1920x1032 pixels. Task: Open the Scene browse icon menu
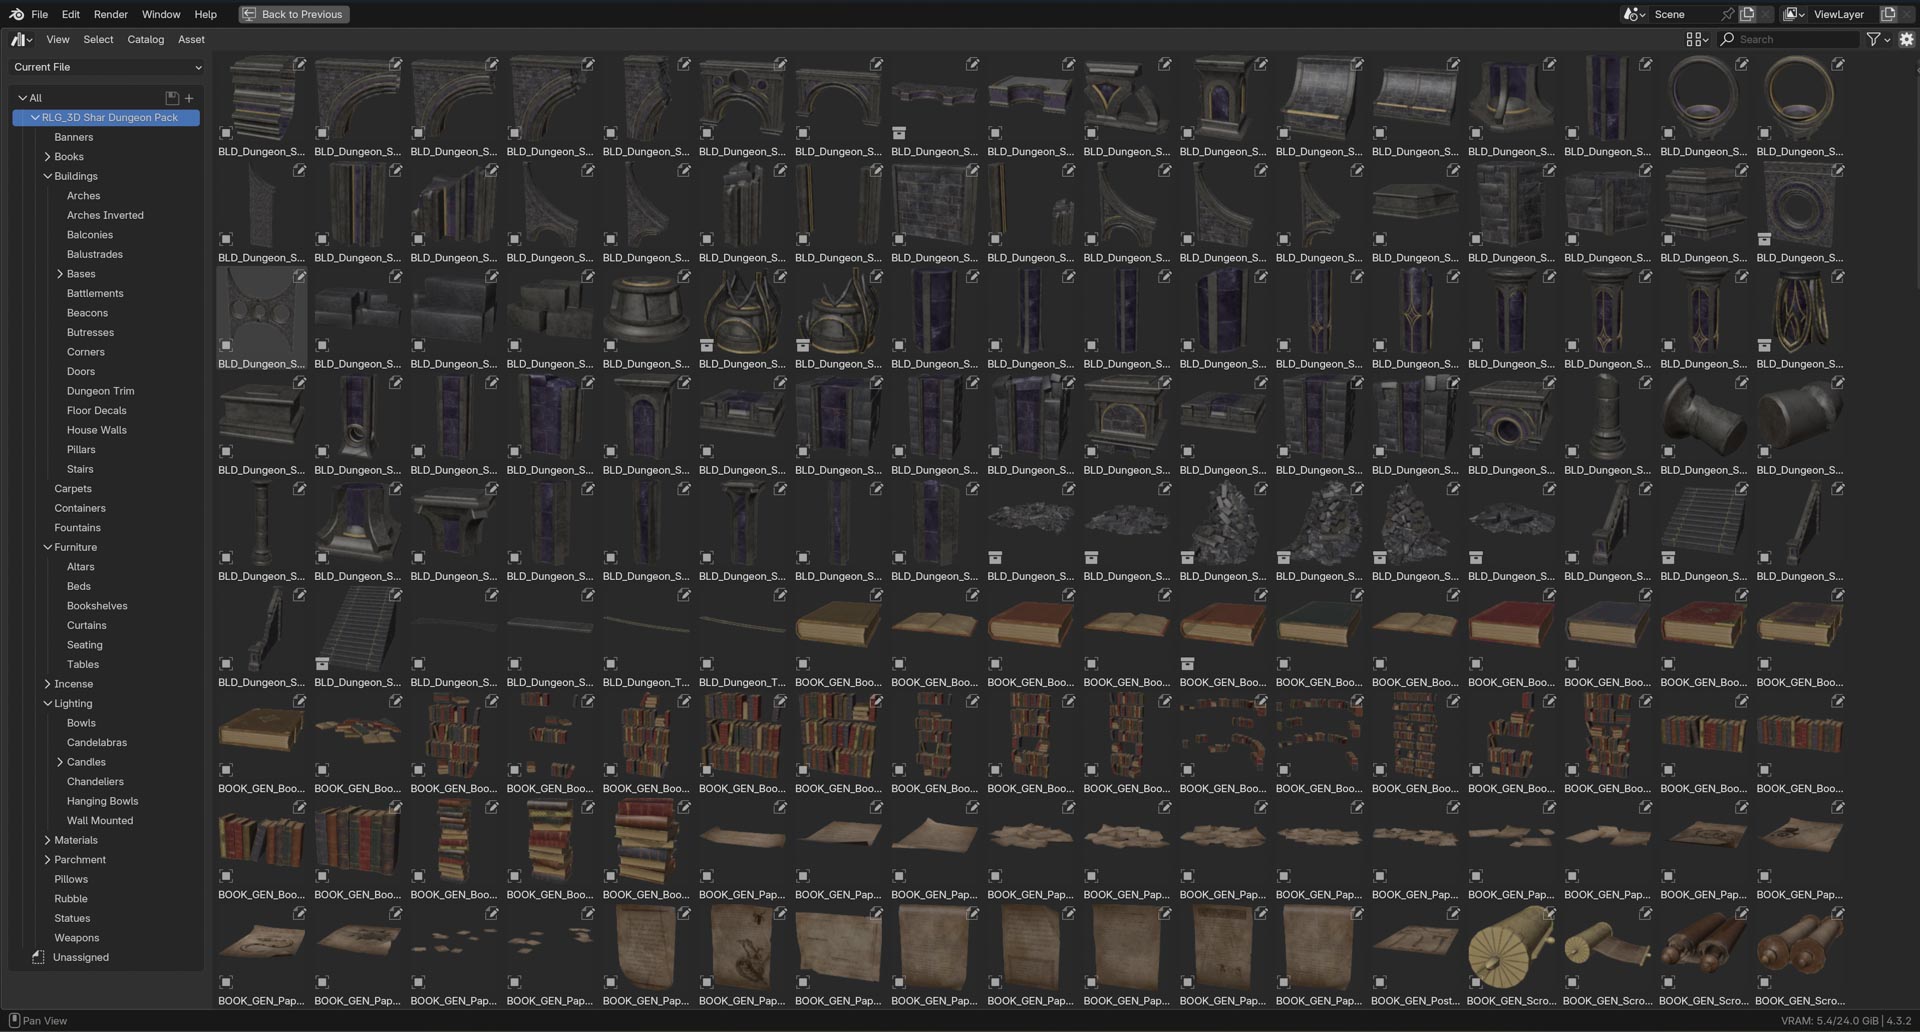tap(1634, 14)
